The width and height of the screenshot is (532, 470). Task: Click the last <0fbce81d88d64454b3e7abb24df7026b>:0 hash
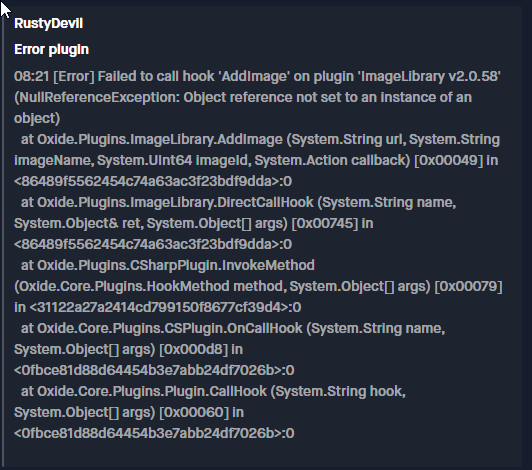(x=154, y=433)
